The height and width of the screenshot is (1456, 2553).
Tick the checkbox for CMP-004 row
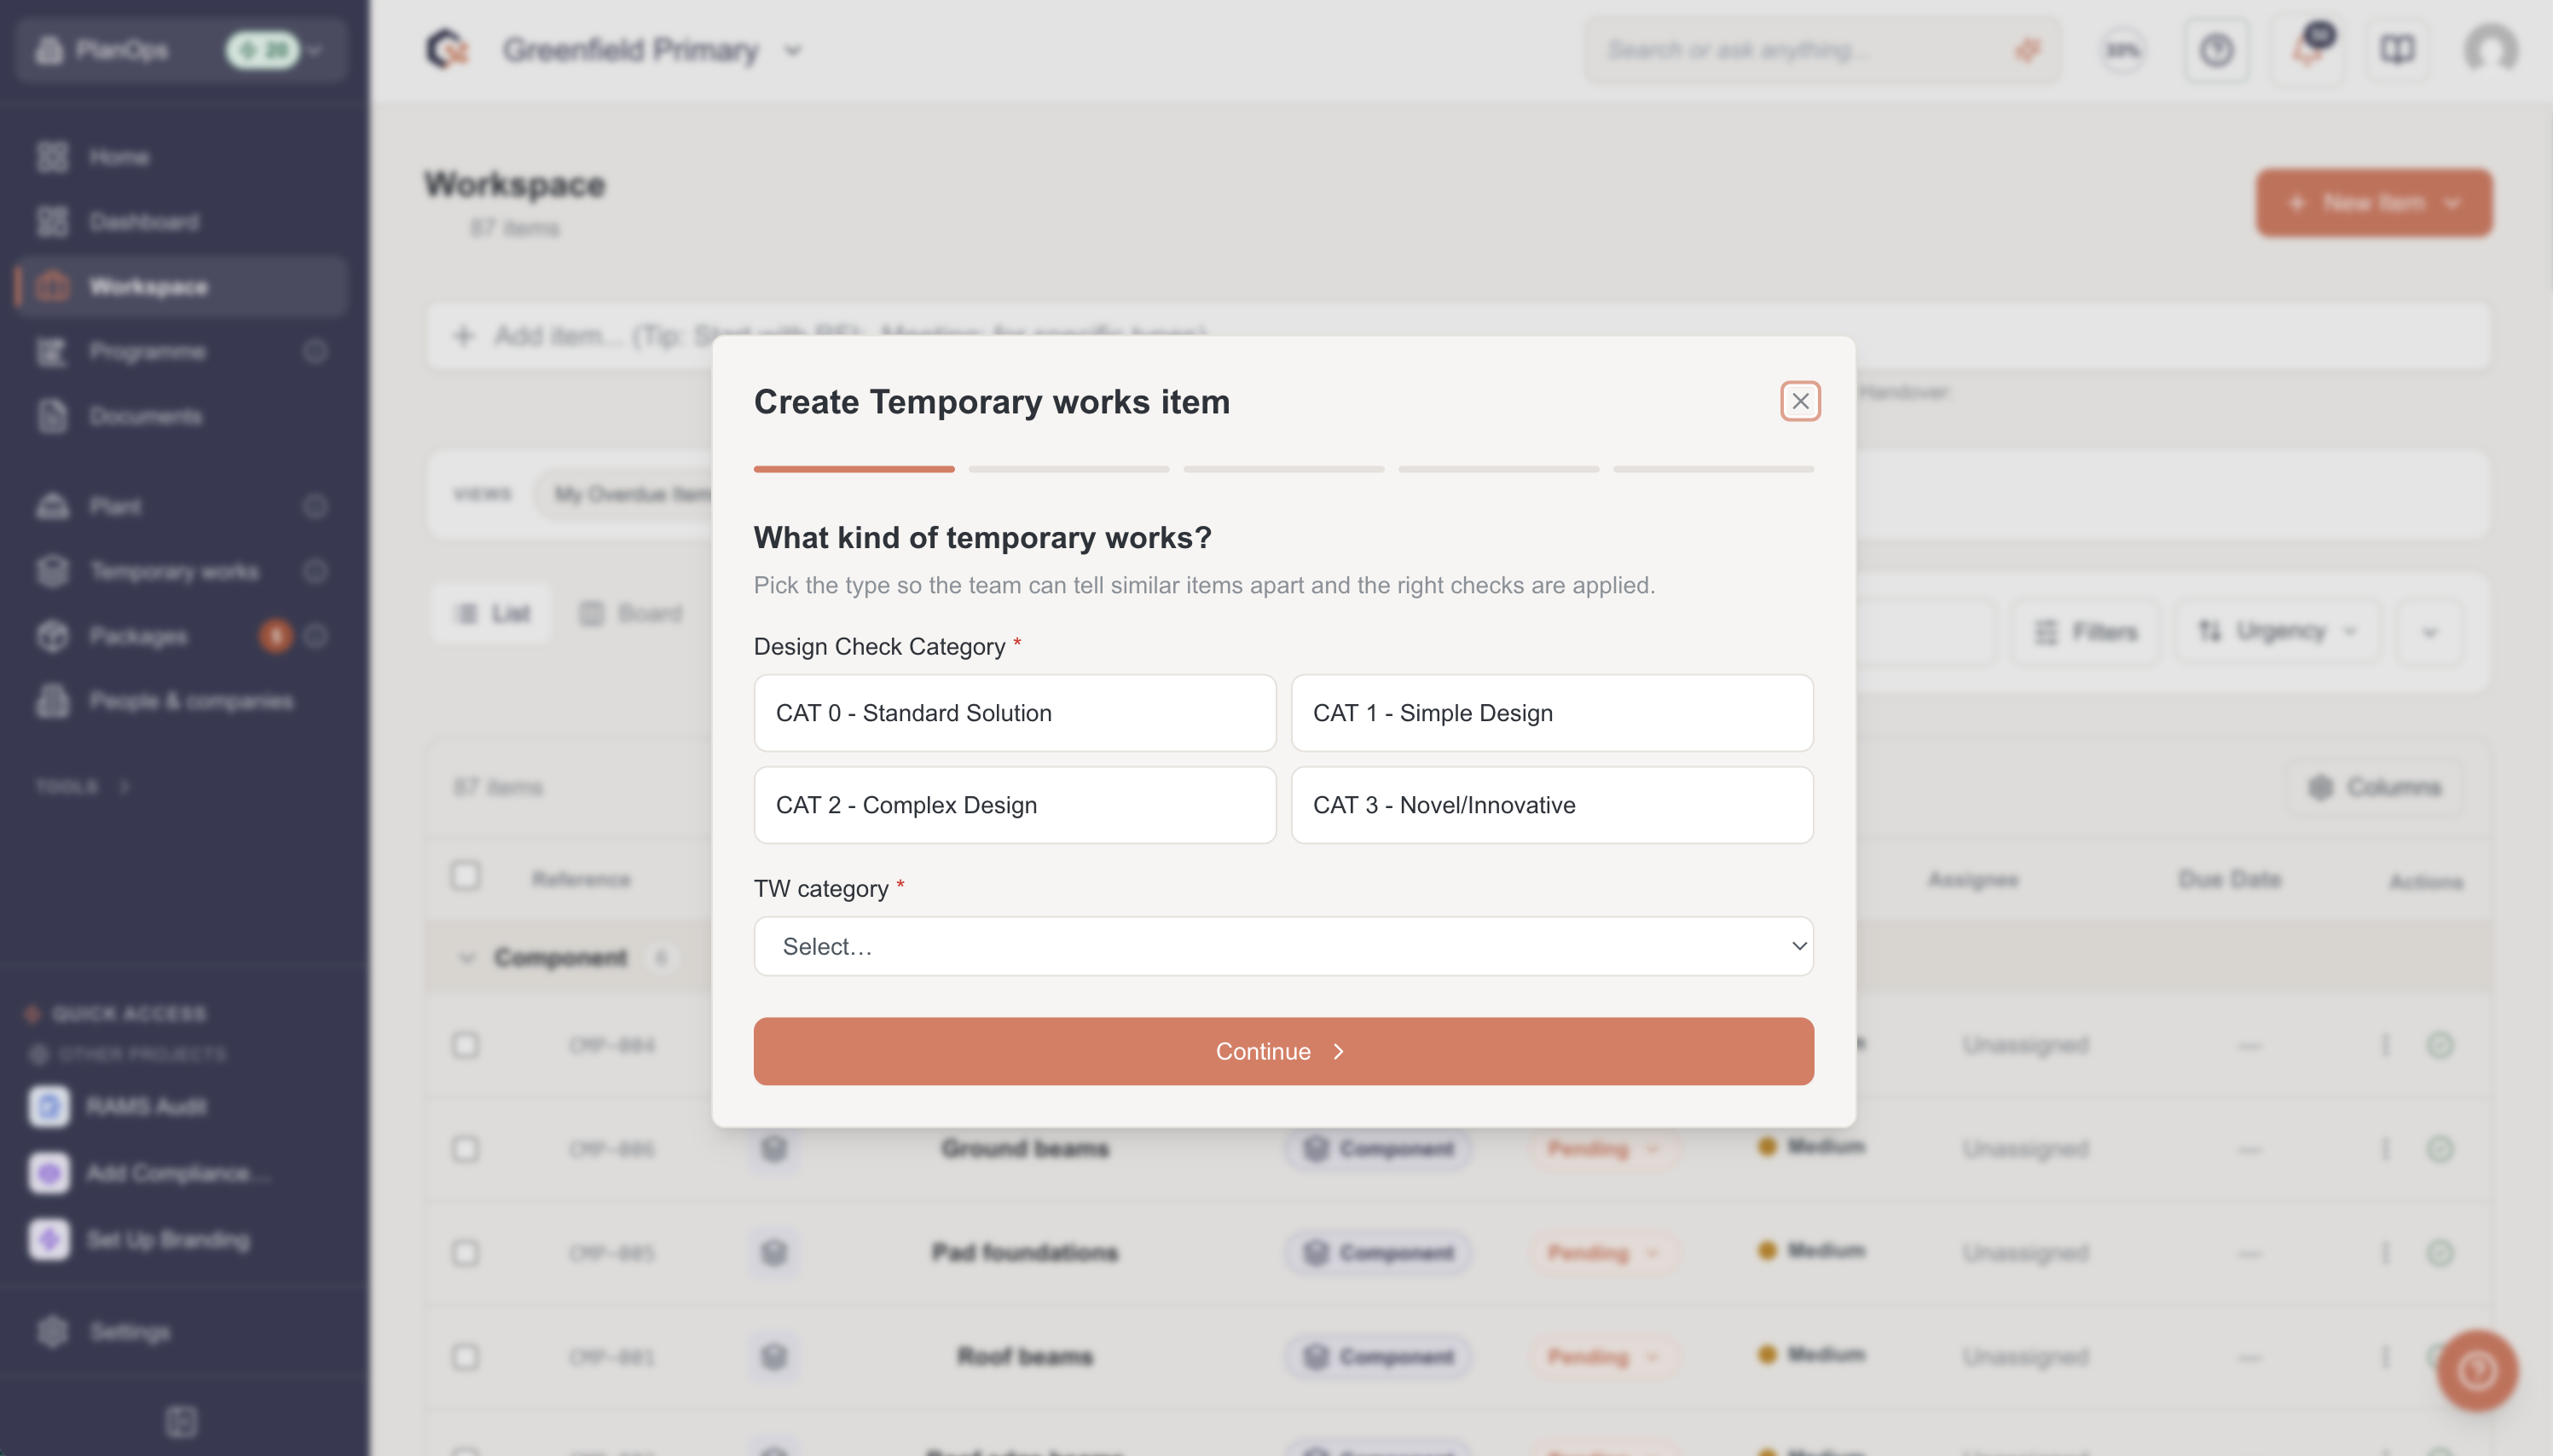click(x=465, y=1045)
